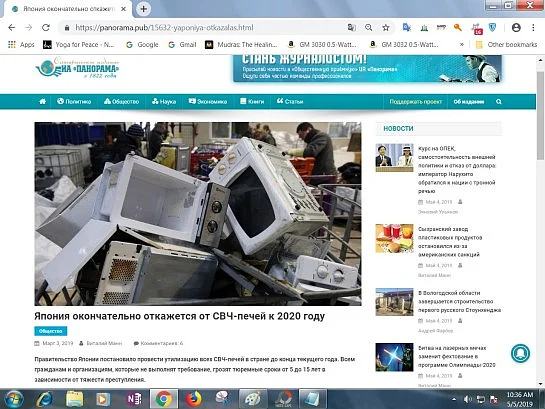This screenshot has width=545, height=409.
Task: Click the round notification bell button
Action: click(x=520, y=353)
